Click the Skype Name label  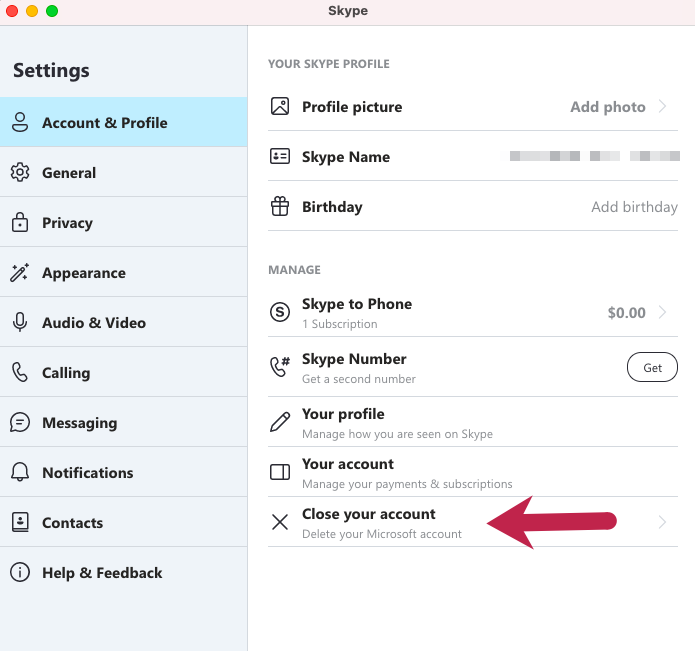346,157
